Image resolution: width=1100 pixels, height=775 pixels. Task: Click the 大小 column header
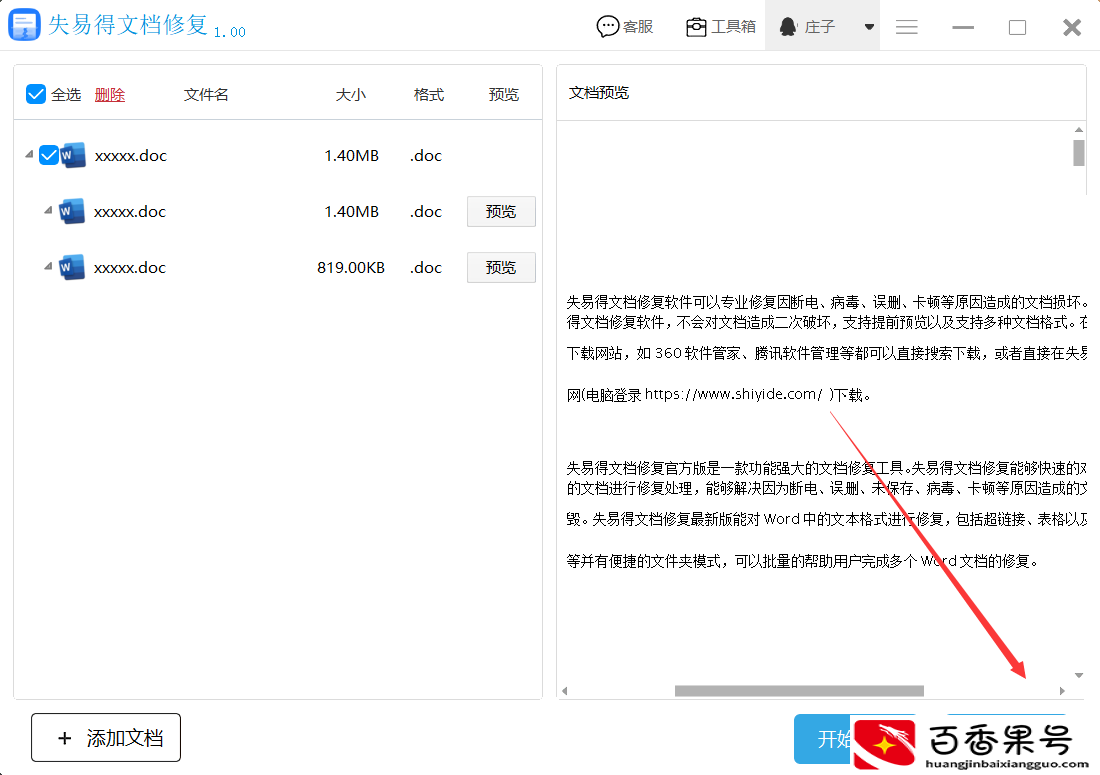pyautogui.click(x=351, y=95)
